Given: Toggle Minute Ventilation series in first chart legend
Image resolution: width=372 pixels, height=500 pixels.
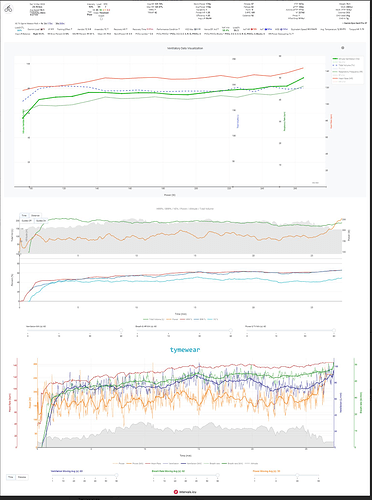Looking at the screenshot, I should (347, 59).
